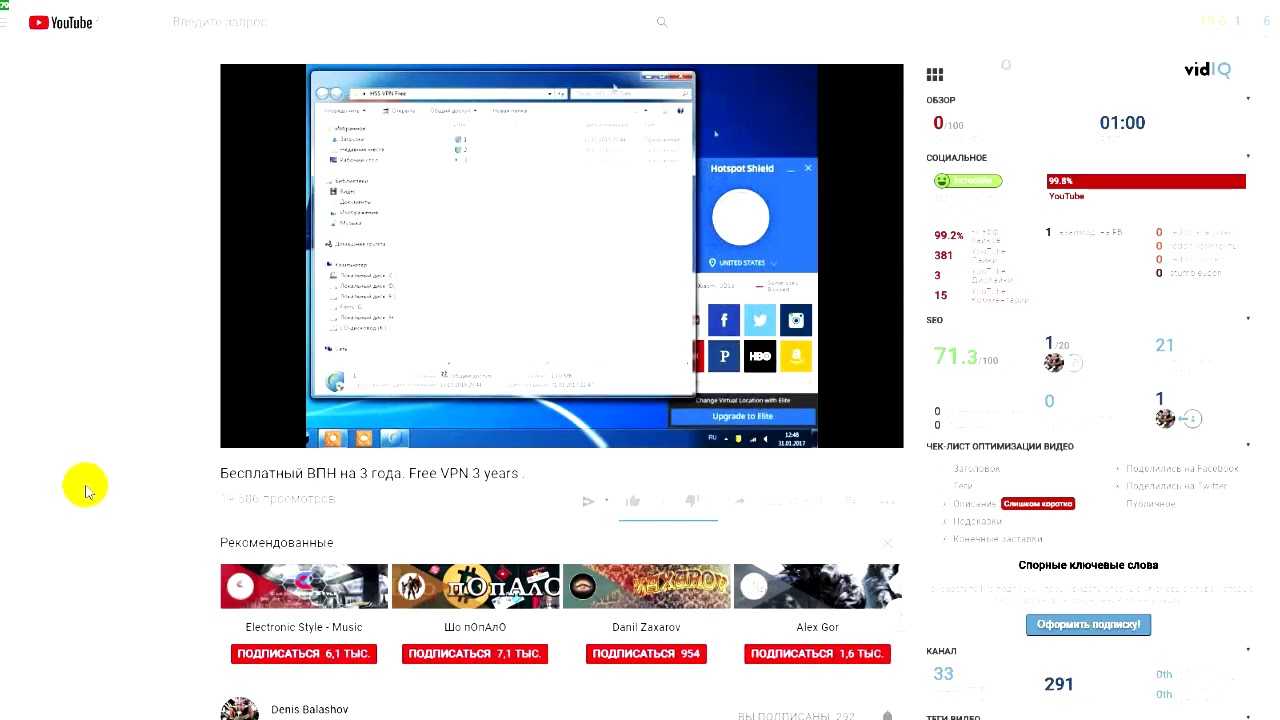The image size is (1280, 720).
Task: Open the YouTube home logo
Action: click(61, 22)
